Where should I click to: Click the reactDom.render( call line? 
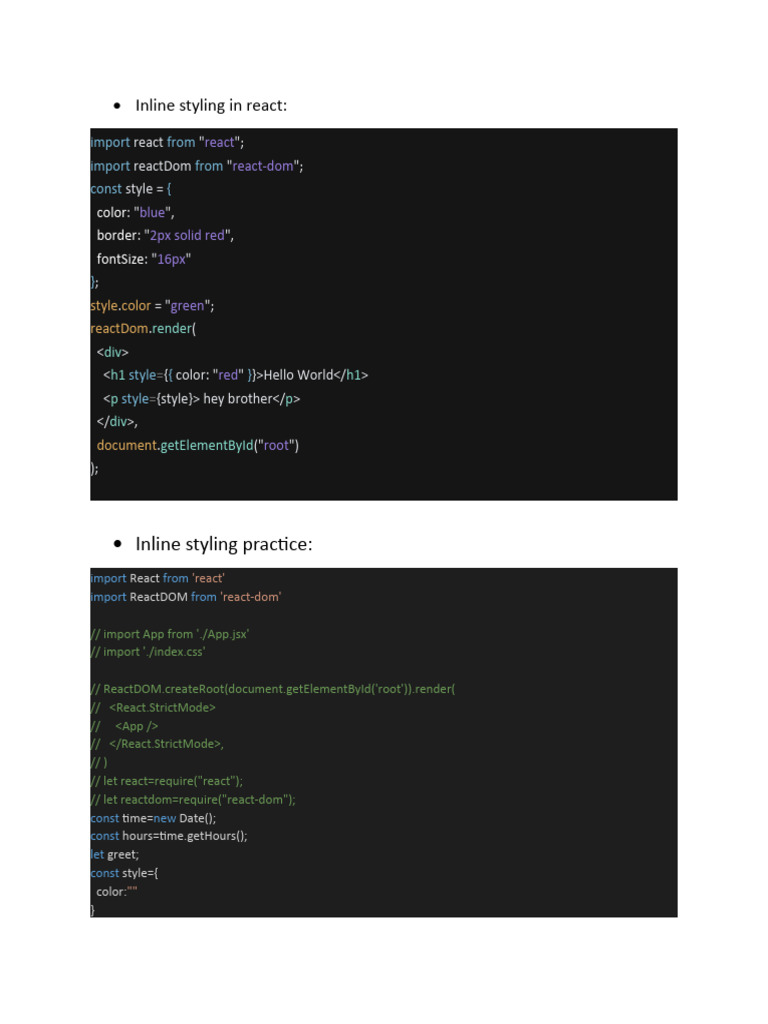143,328
